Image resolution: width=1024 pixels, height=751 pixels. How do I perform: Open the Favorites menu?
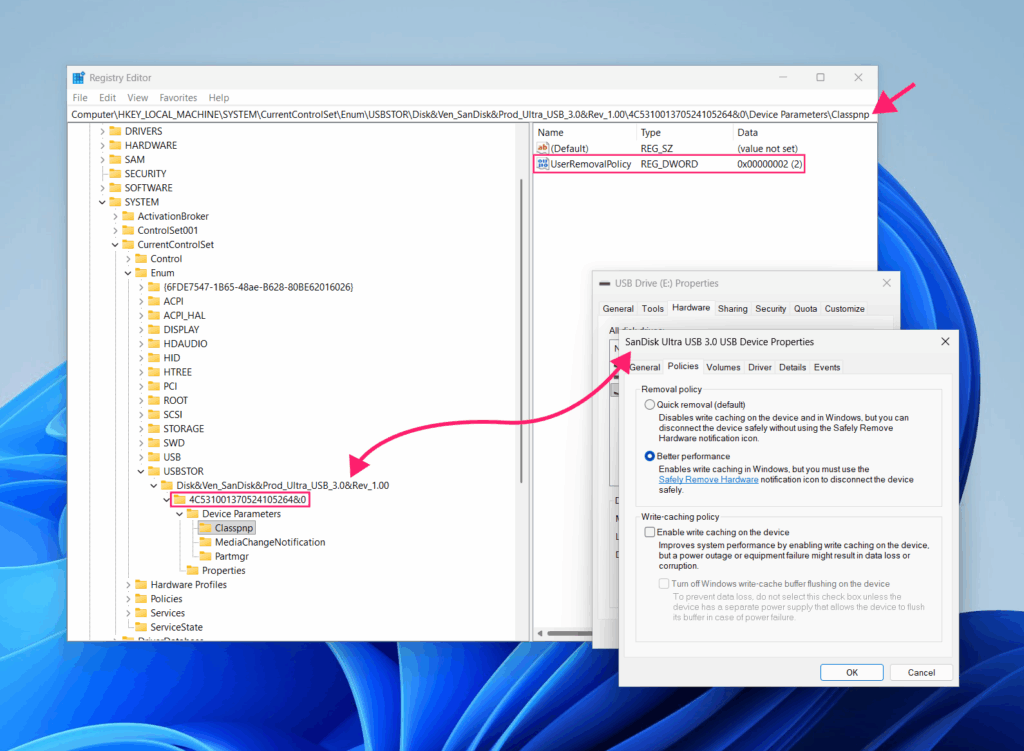coord(178,97)
